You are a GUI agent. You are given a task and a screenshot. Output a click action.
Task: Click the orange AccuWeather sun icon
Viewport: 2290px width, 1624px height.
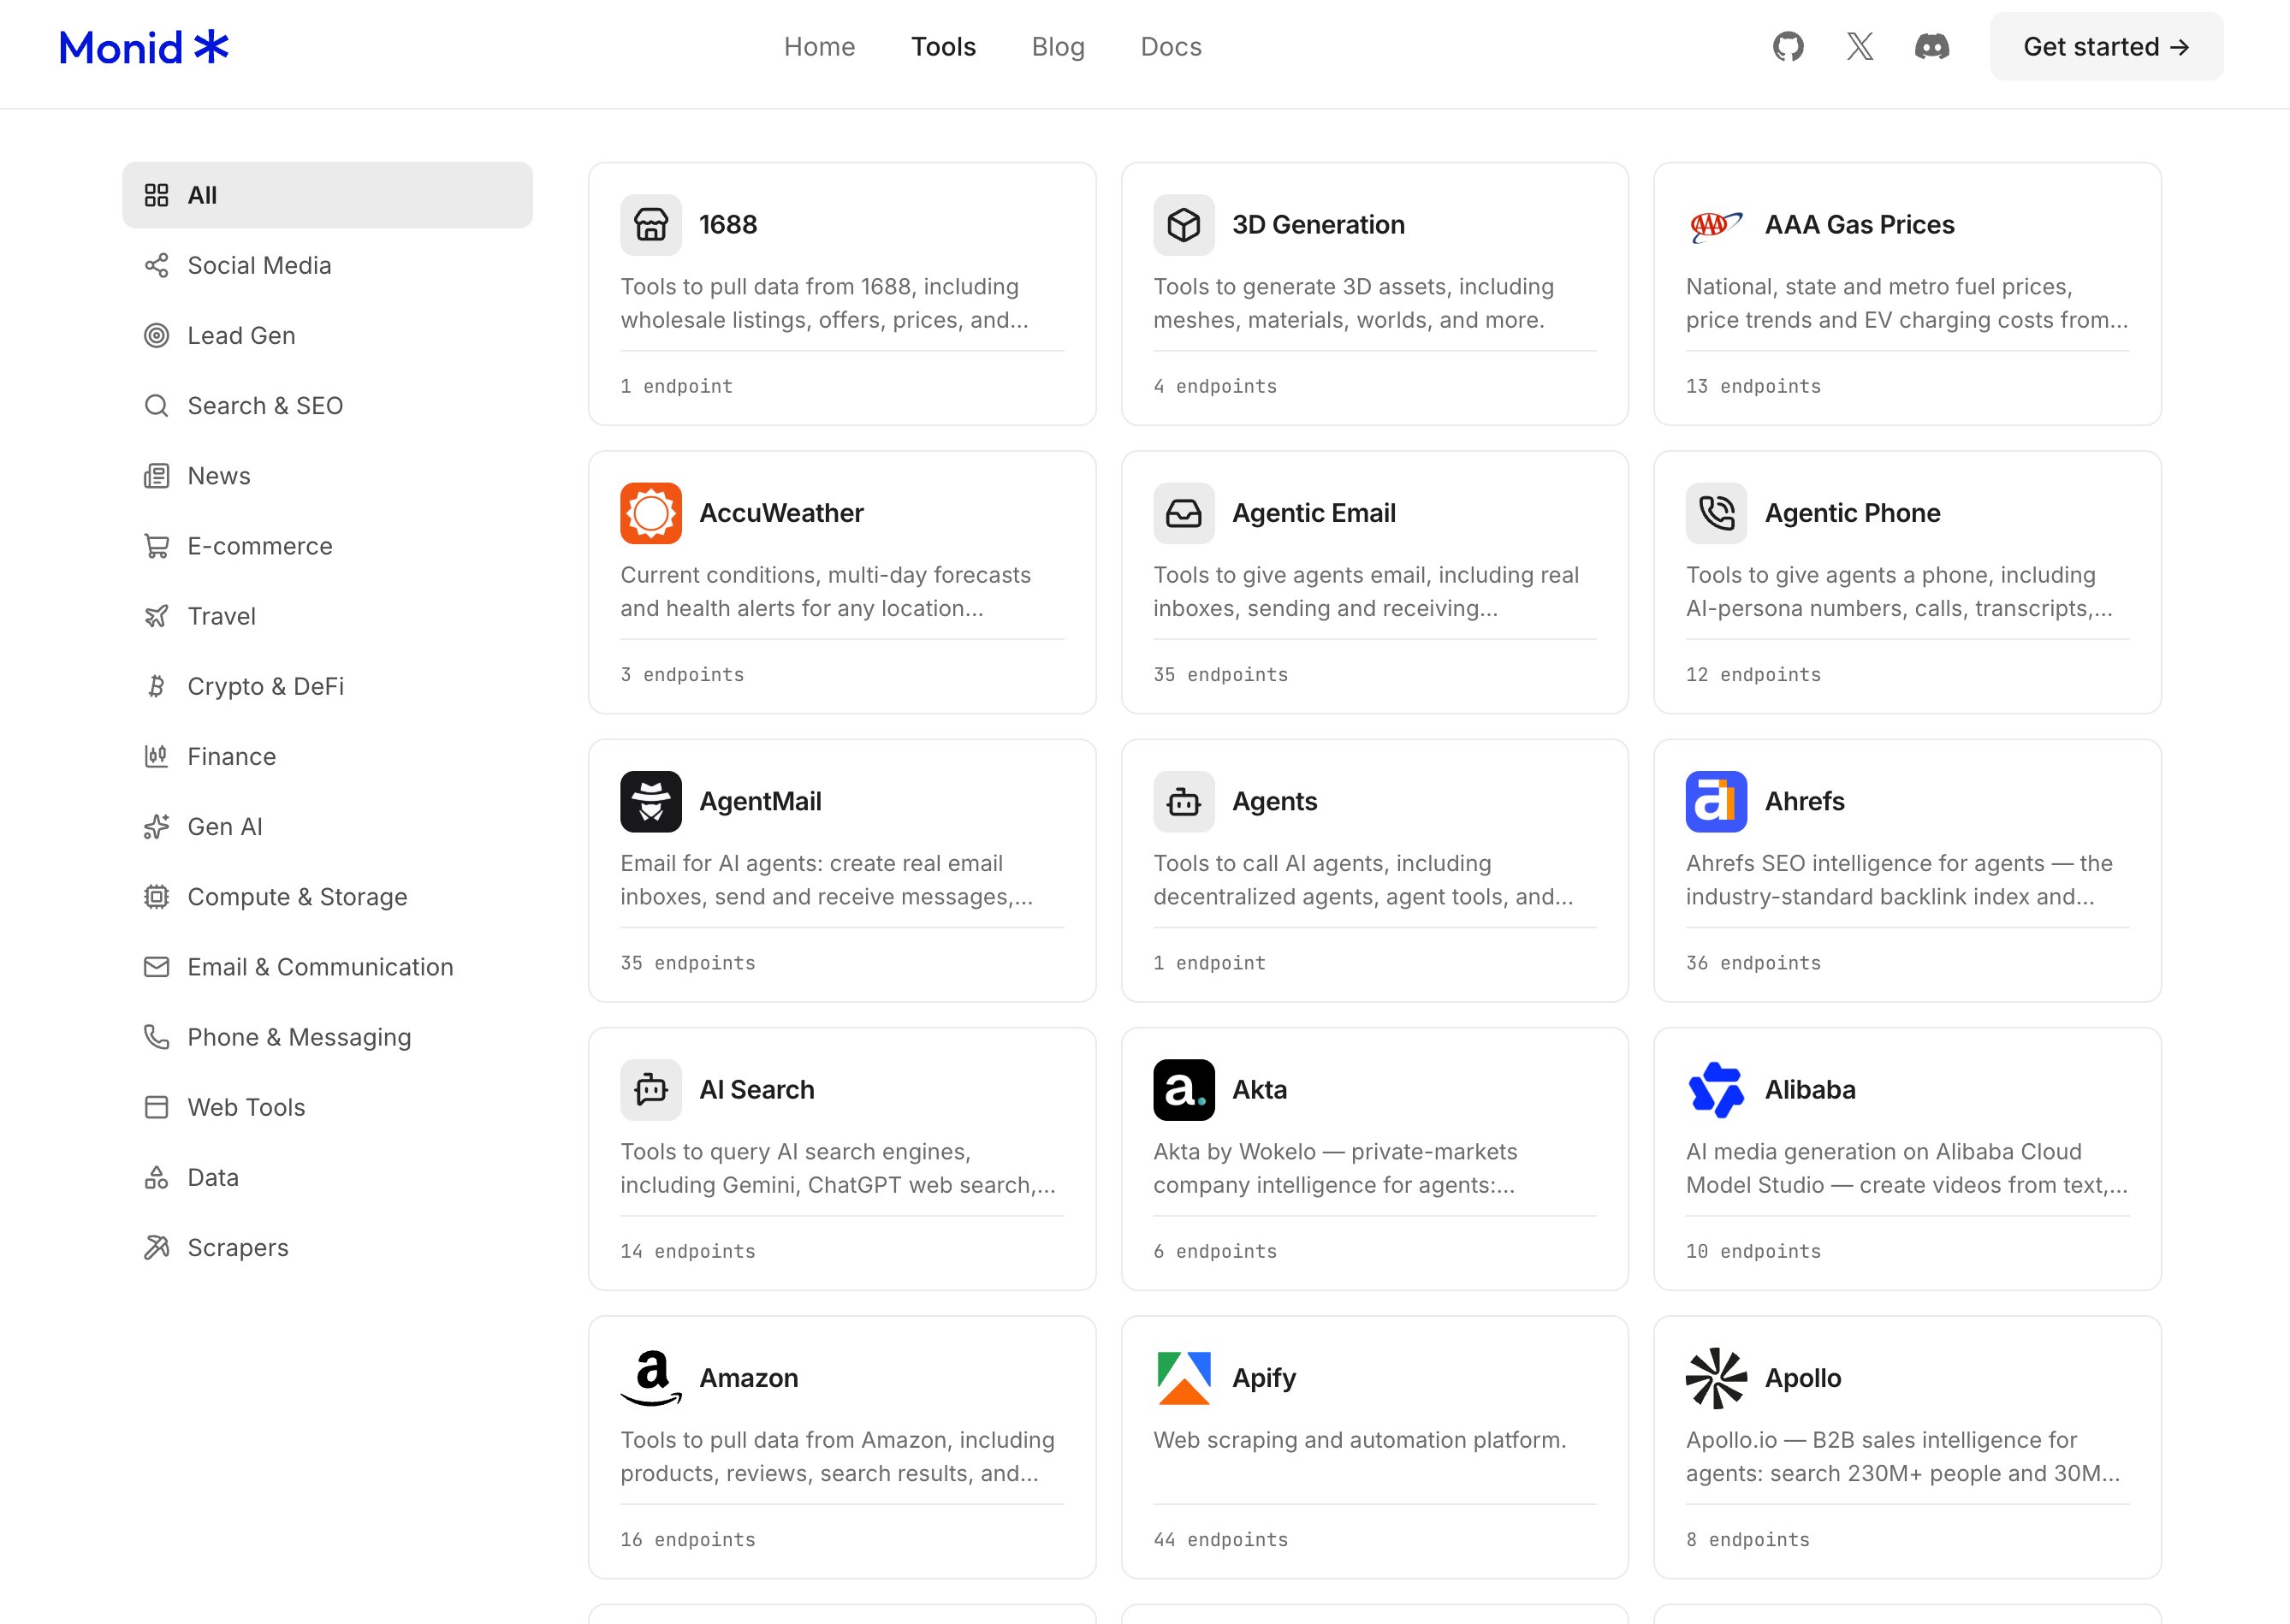(651, 513)
